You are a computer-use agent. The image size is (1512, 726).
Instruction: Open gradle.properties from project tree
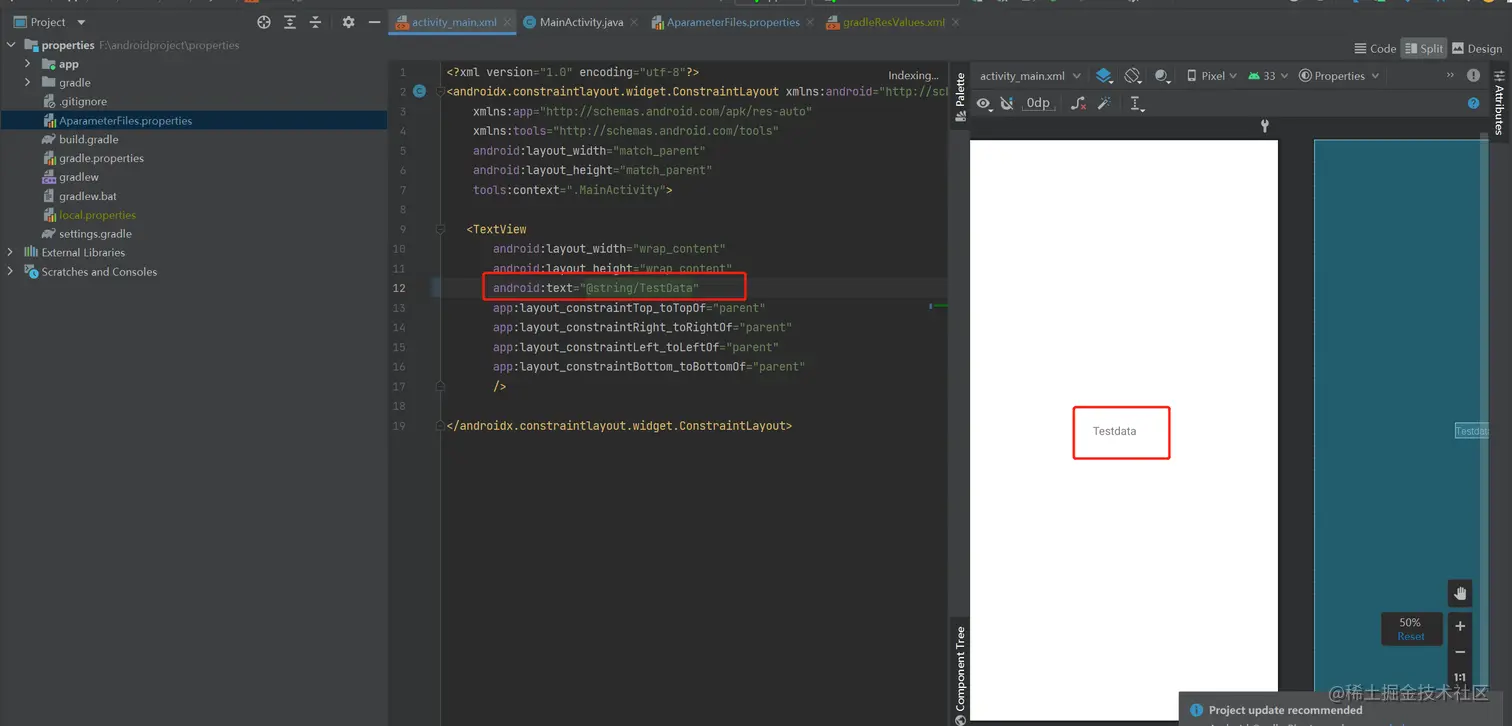tap(101, 158)
